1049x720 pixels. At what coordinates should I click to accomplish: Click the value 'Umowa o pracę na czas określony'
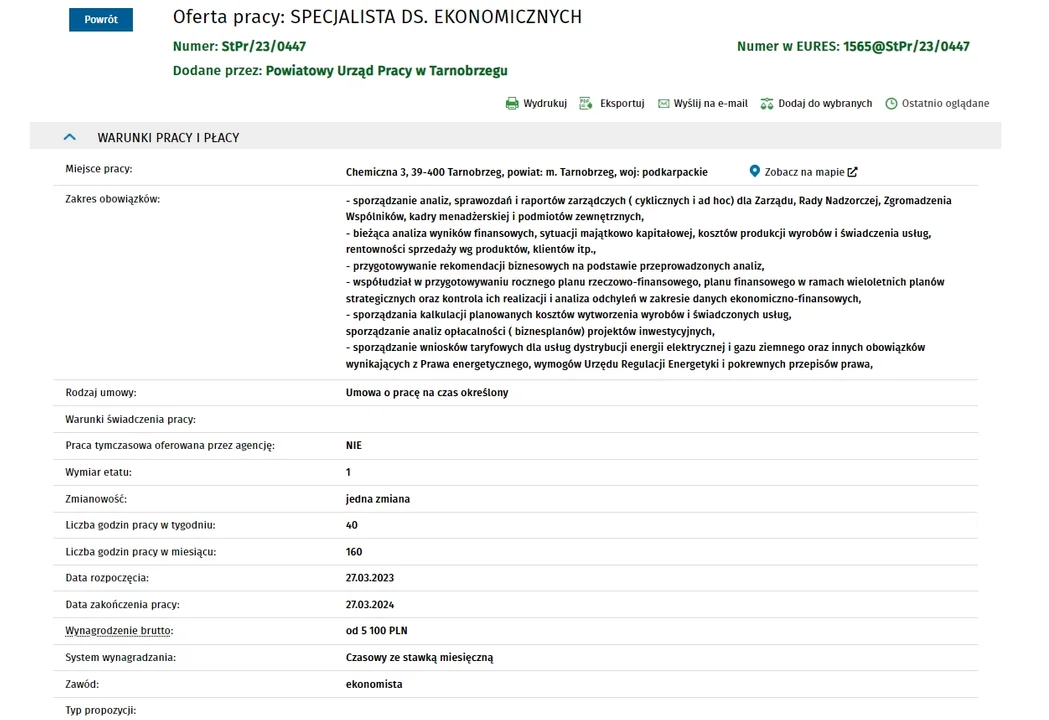(427, 393)
